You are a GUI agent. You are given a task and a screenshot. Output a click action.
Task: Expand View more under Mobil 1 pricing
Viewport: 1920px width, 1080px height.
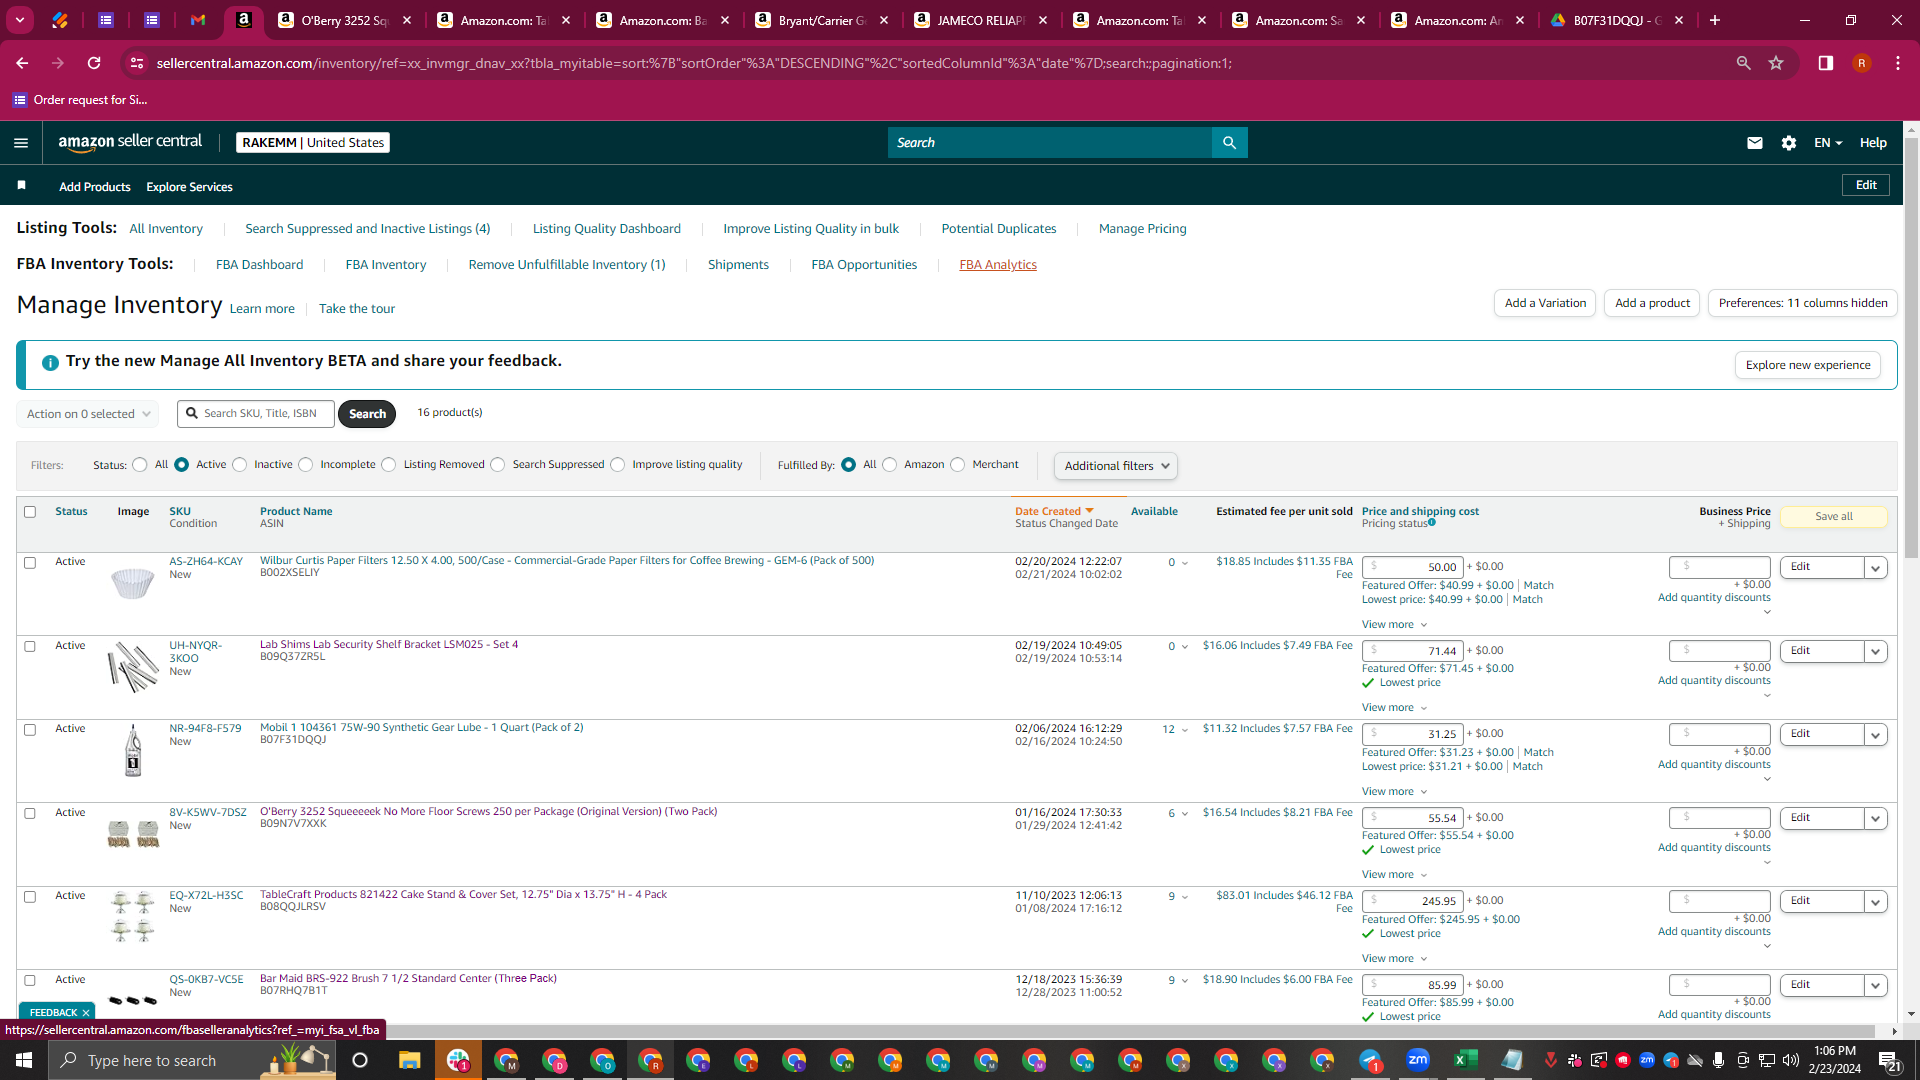(x=1394, y=792)
